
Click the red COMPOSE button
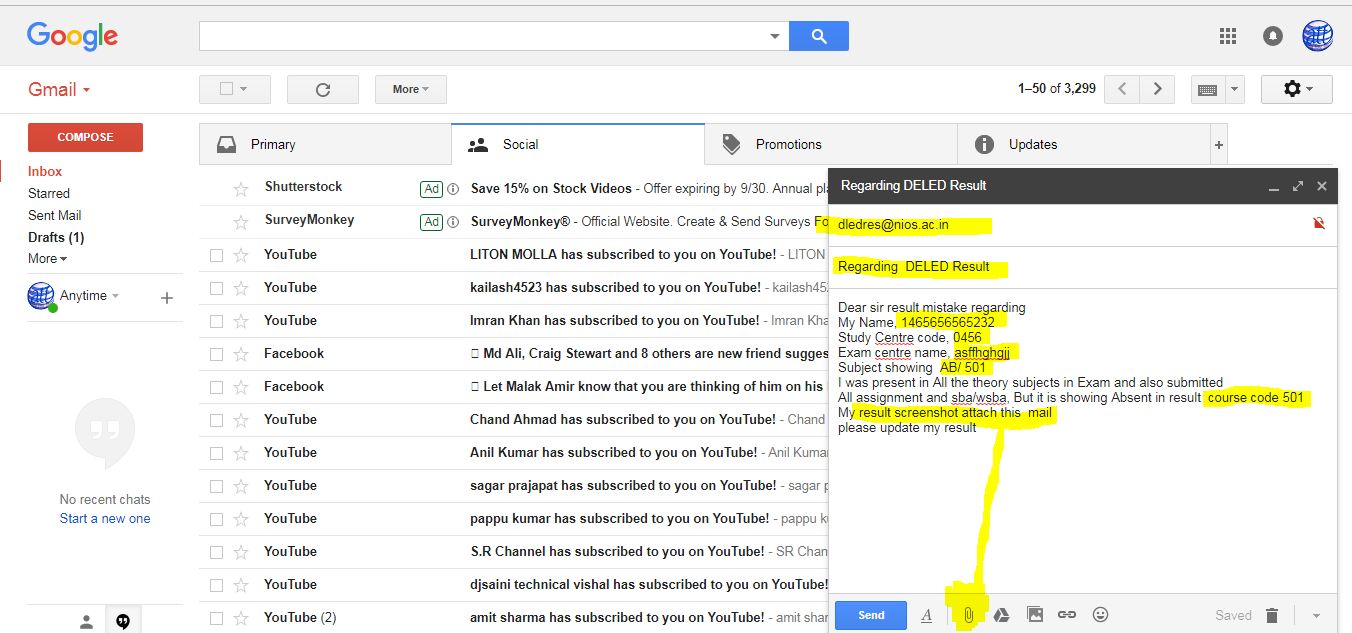85,137
